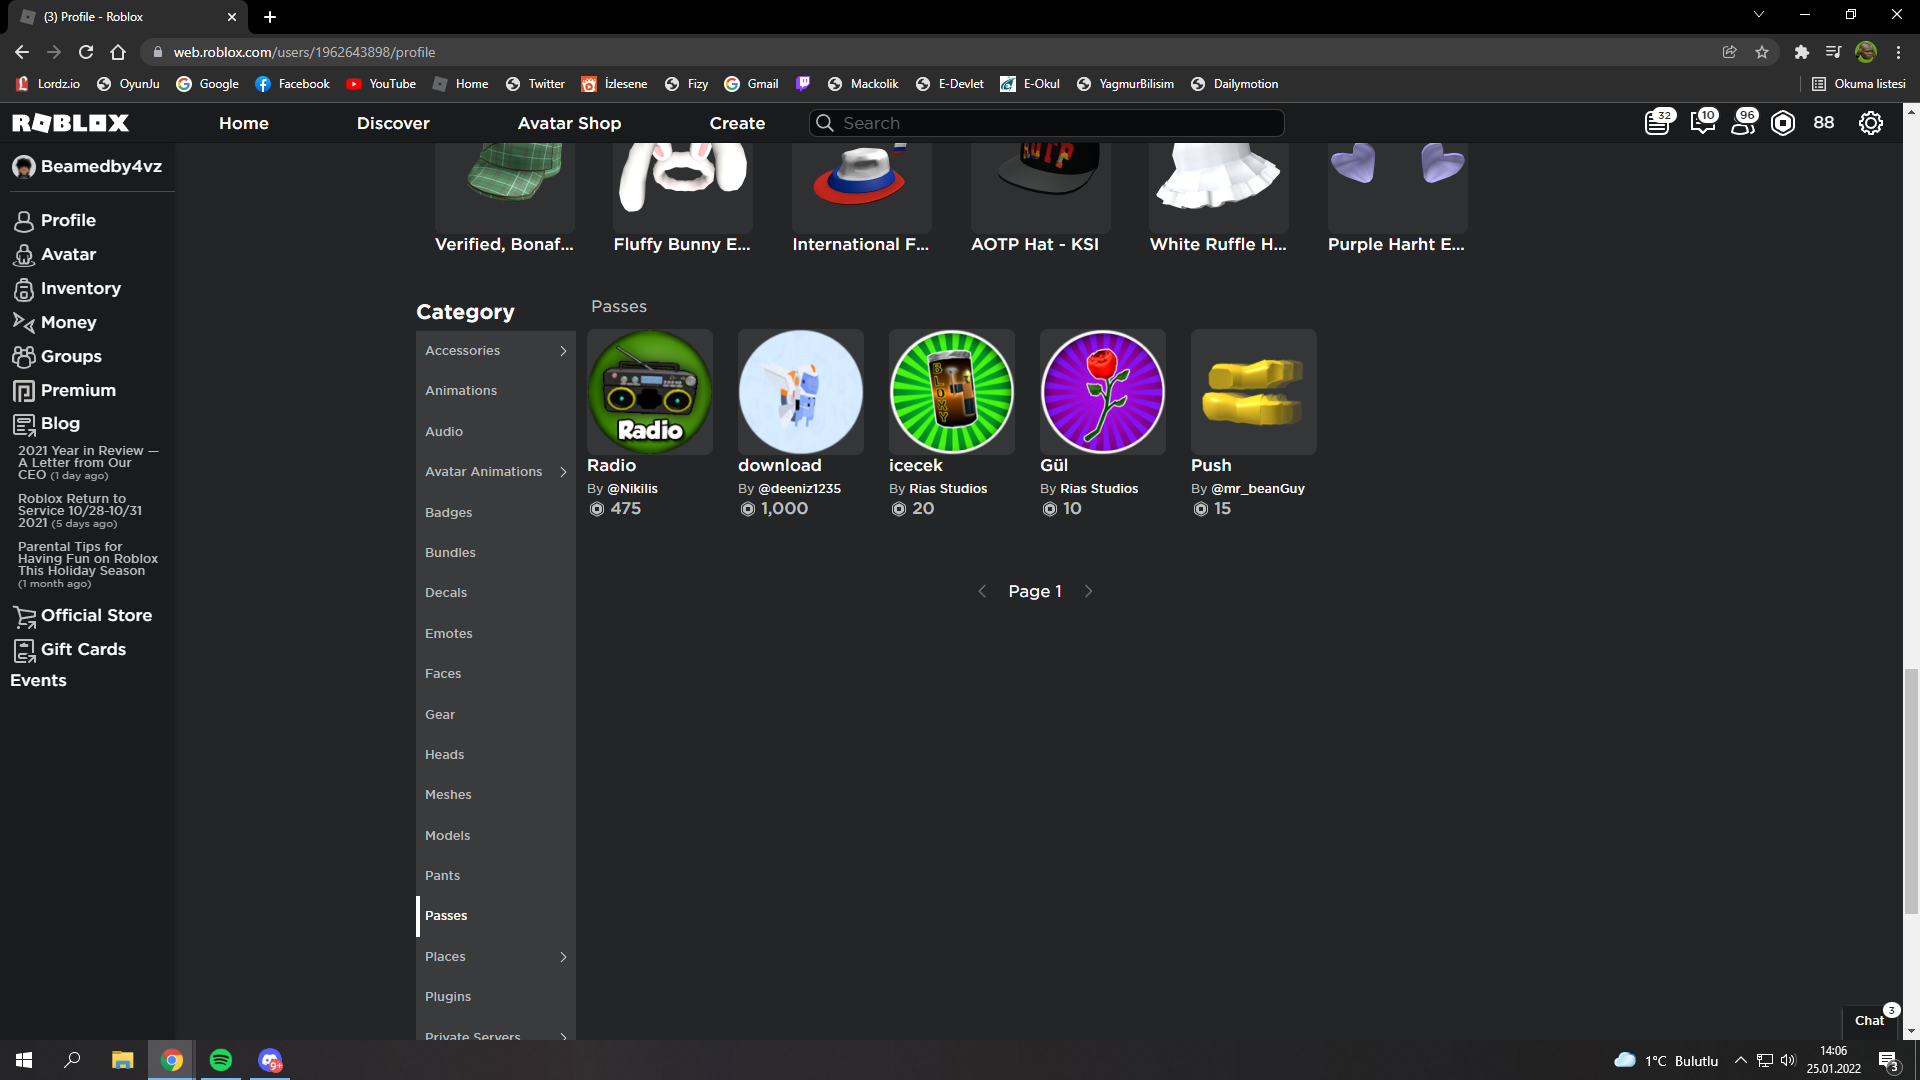Bookmark this page with star icon
Screen dimensions: 1920x1080
(x=1762, y=52)
